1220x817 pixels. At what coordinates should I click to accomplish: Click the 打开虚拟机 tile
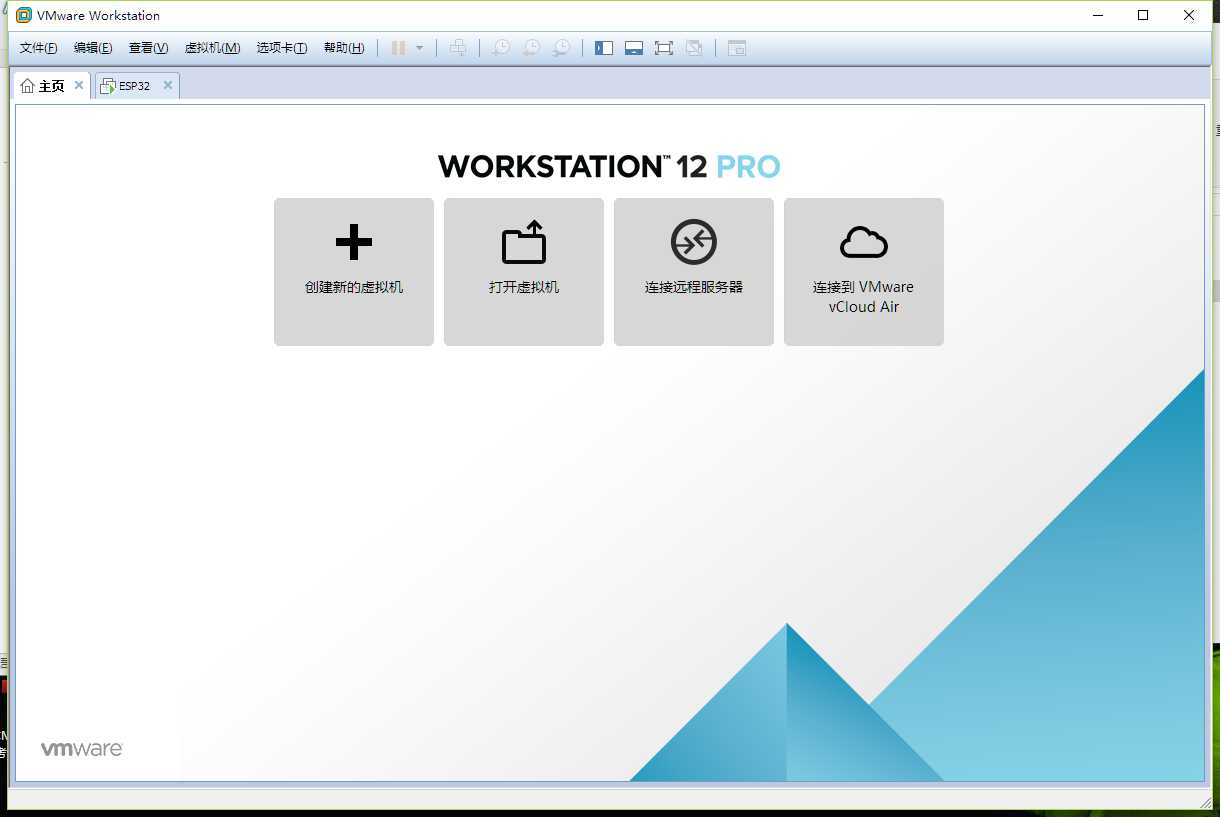(524, 272)
